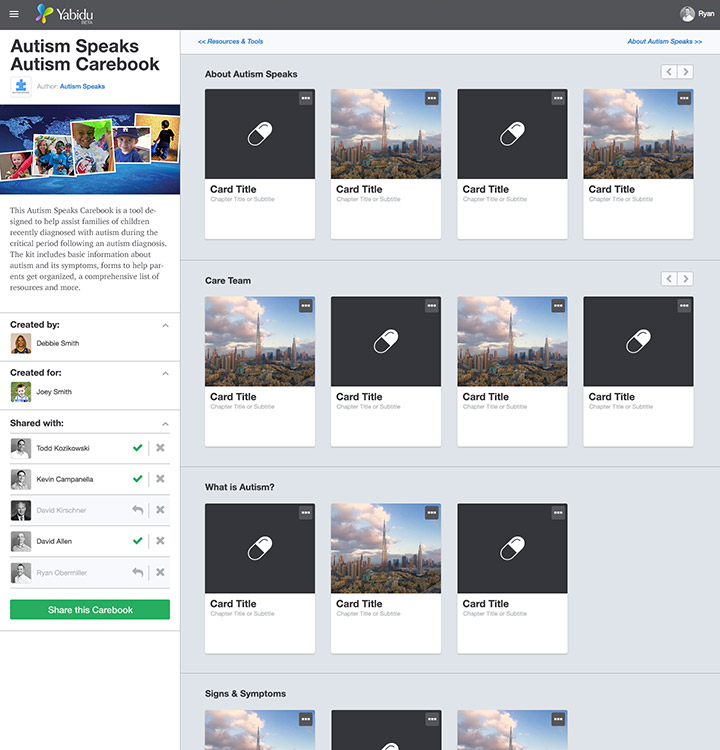This screenshot has height=750, width=720.
Task: Collapse the Created for section
Action: tap(166, 374)
